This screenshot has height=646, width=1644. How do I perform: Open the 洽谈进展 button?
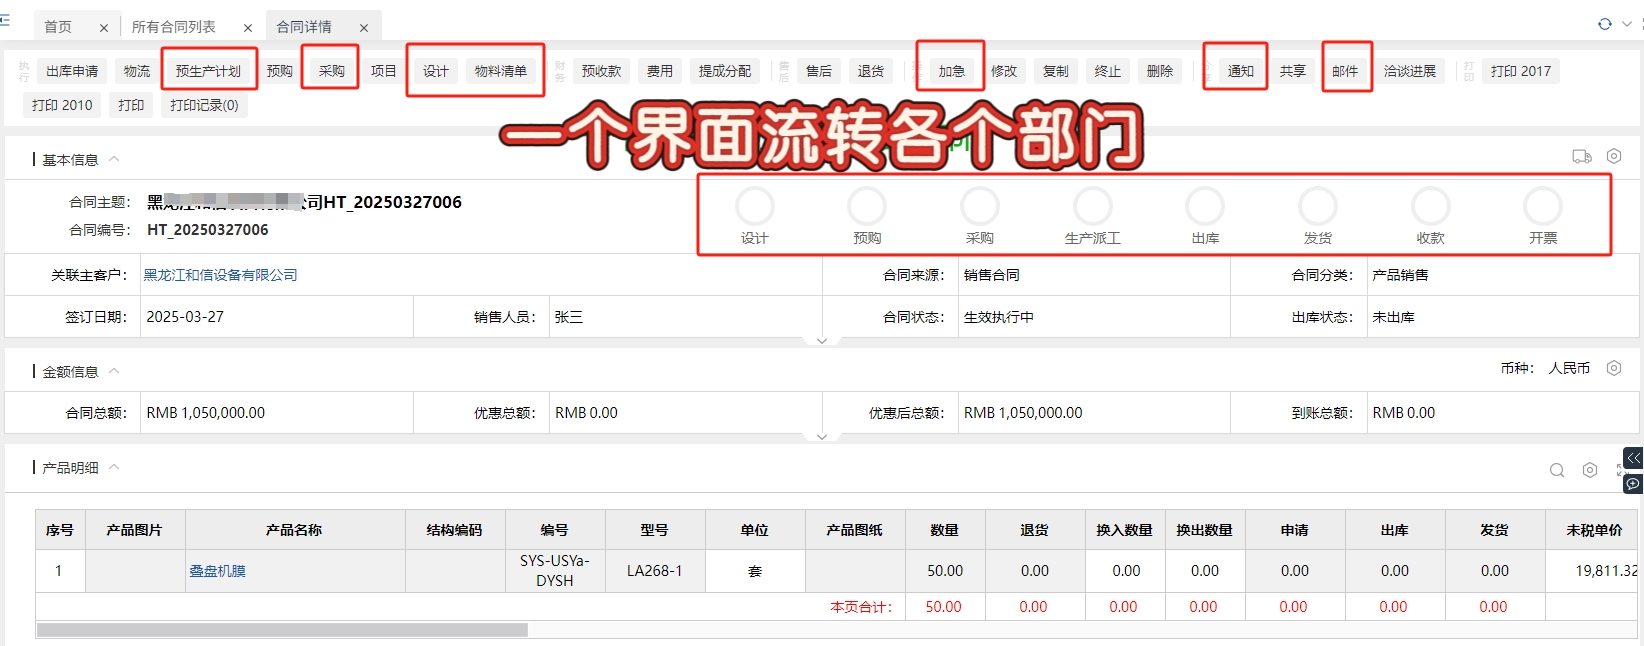1410,71
